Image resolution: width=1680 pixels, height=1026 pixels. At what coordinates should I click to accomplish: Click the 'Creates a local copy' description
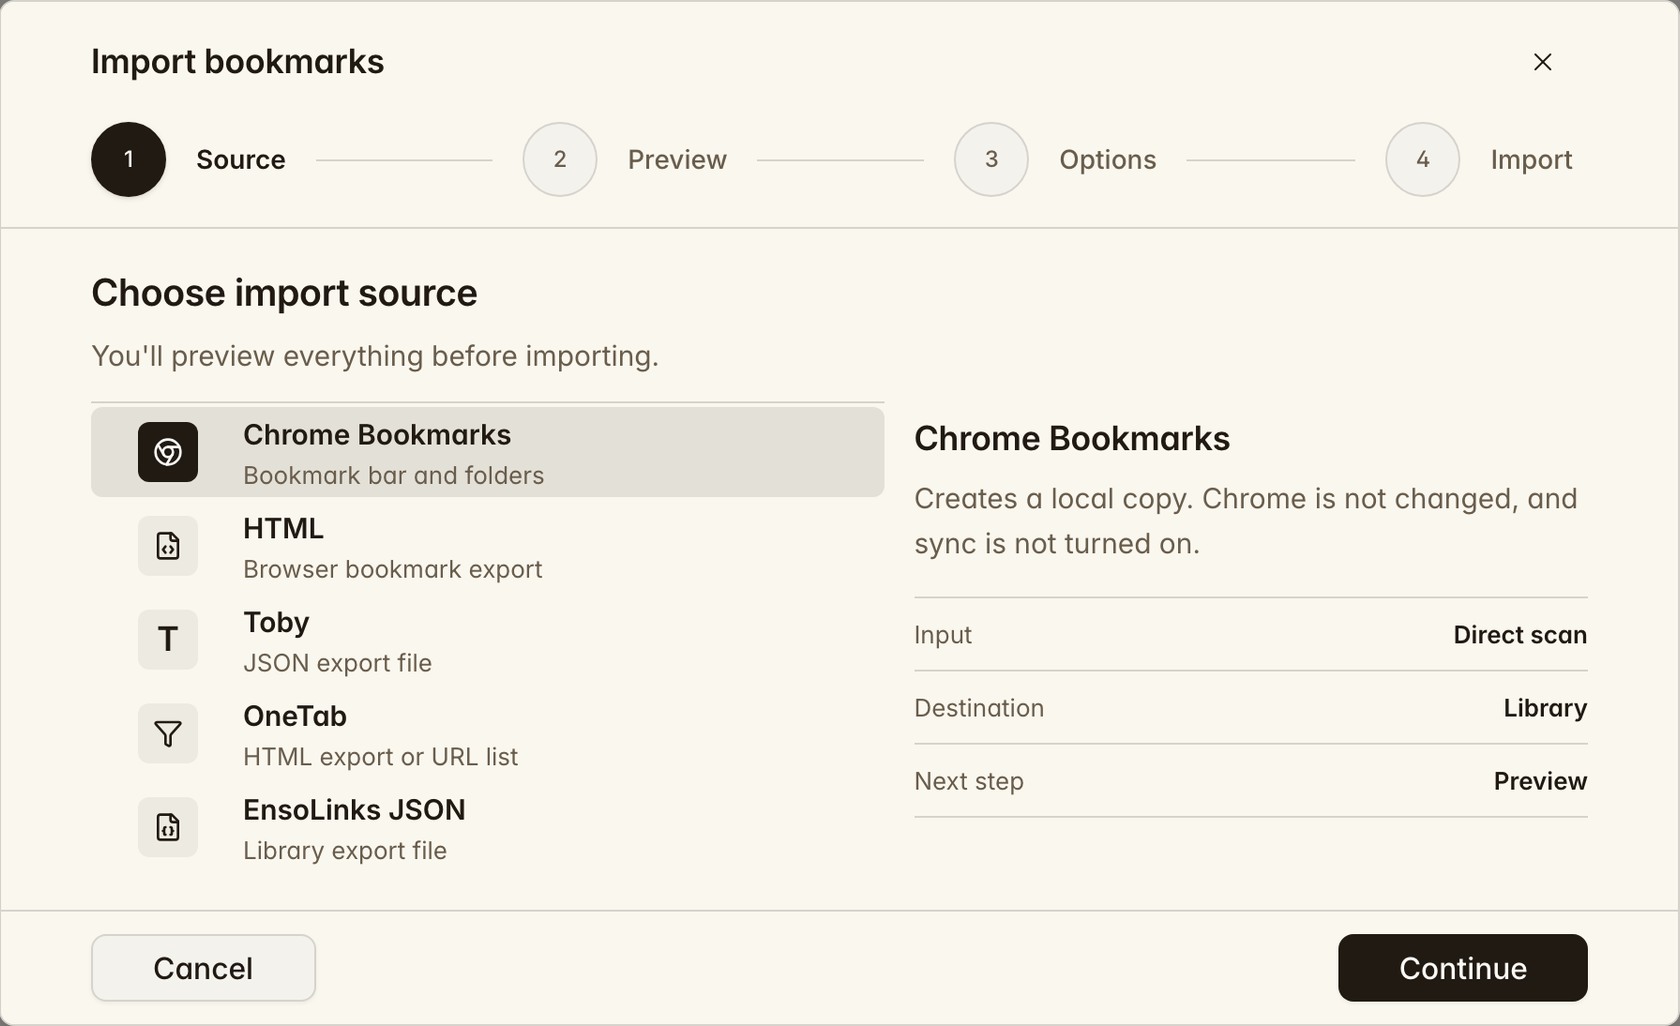point(1246,521)
